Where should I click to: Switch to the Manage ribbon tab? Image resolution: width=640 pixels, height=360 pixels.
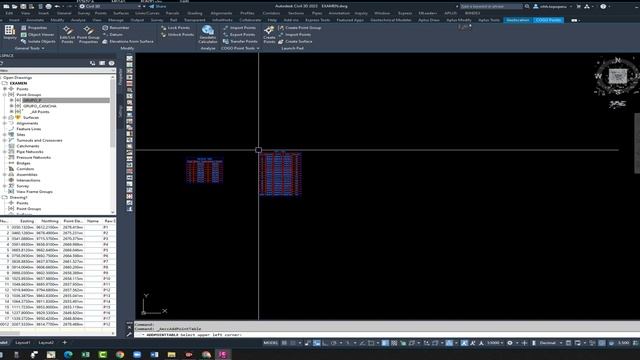click(x=116, y=20)
